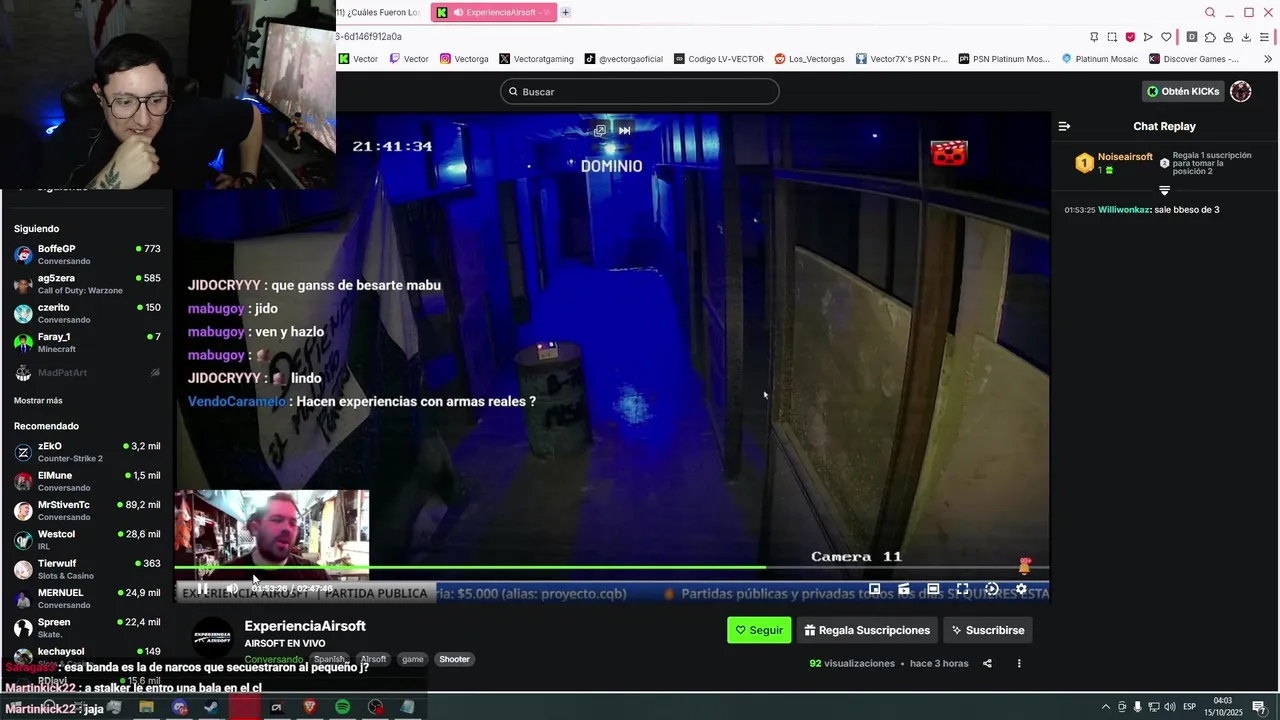
Task: Click pop-out icon at video top
Action: click(600, 130)
